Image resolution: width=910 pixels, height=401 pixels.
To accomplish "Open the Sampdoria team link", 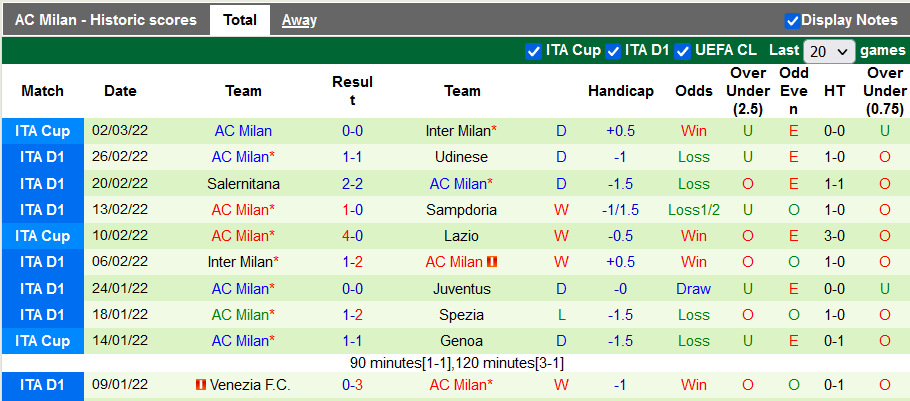I will tap(461, 210).
